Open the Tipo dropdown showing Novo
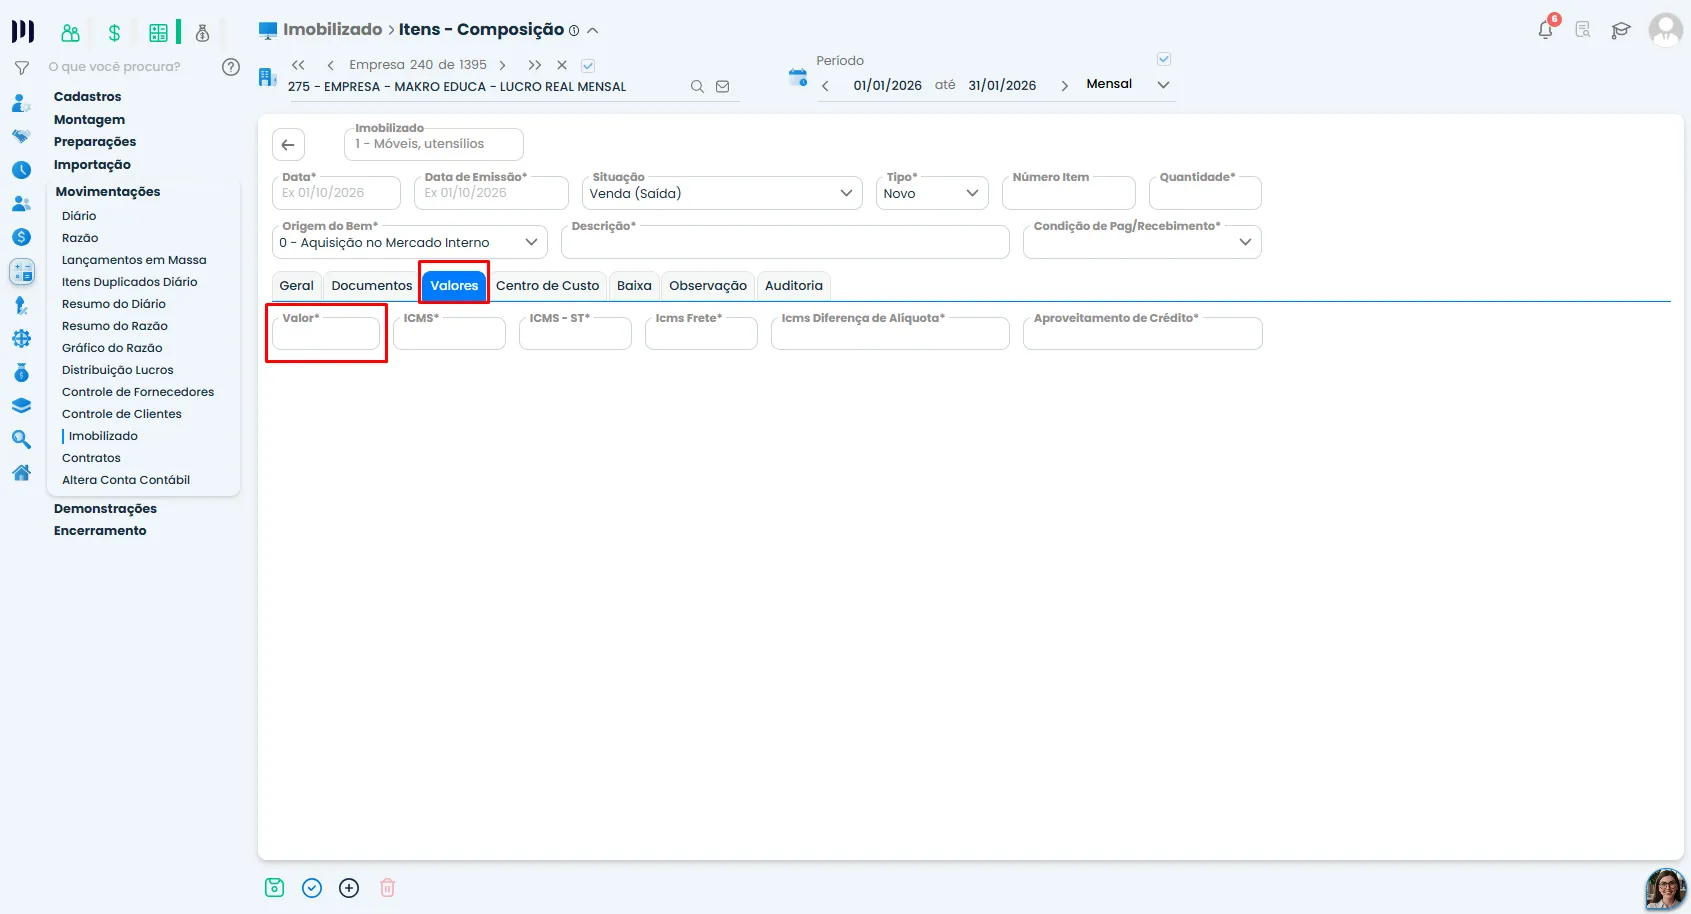1691x914 pixels. point(932,193)
